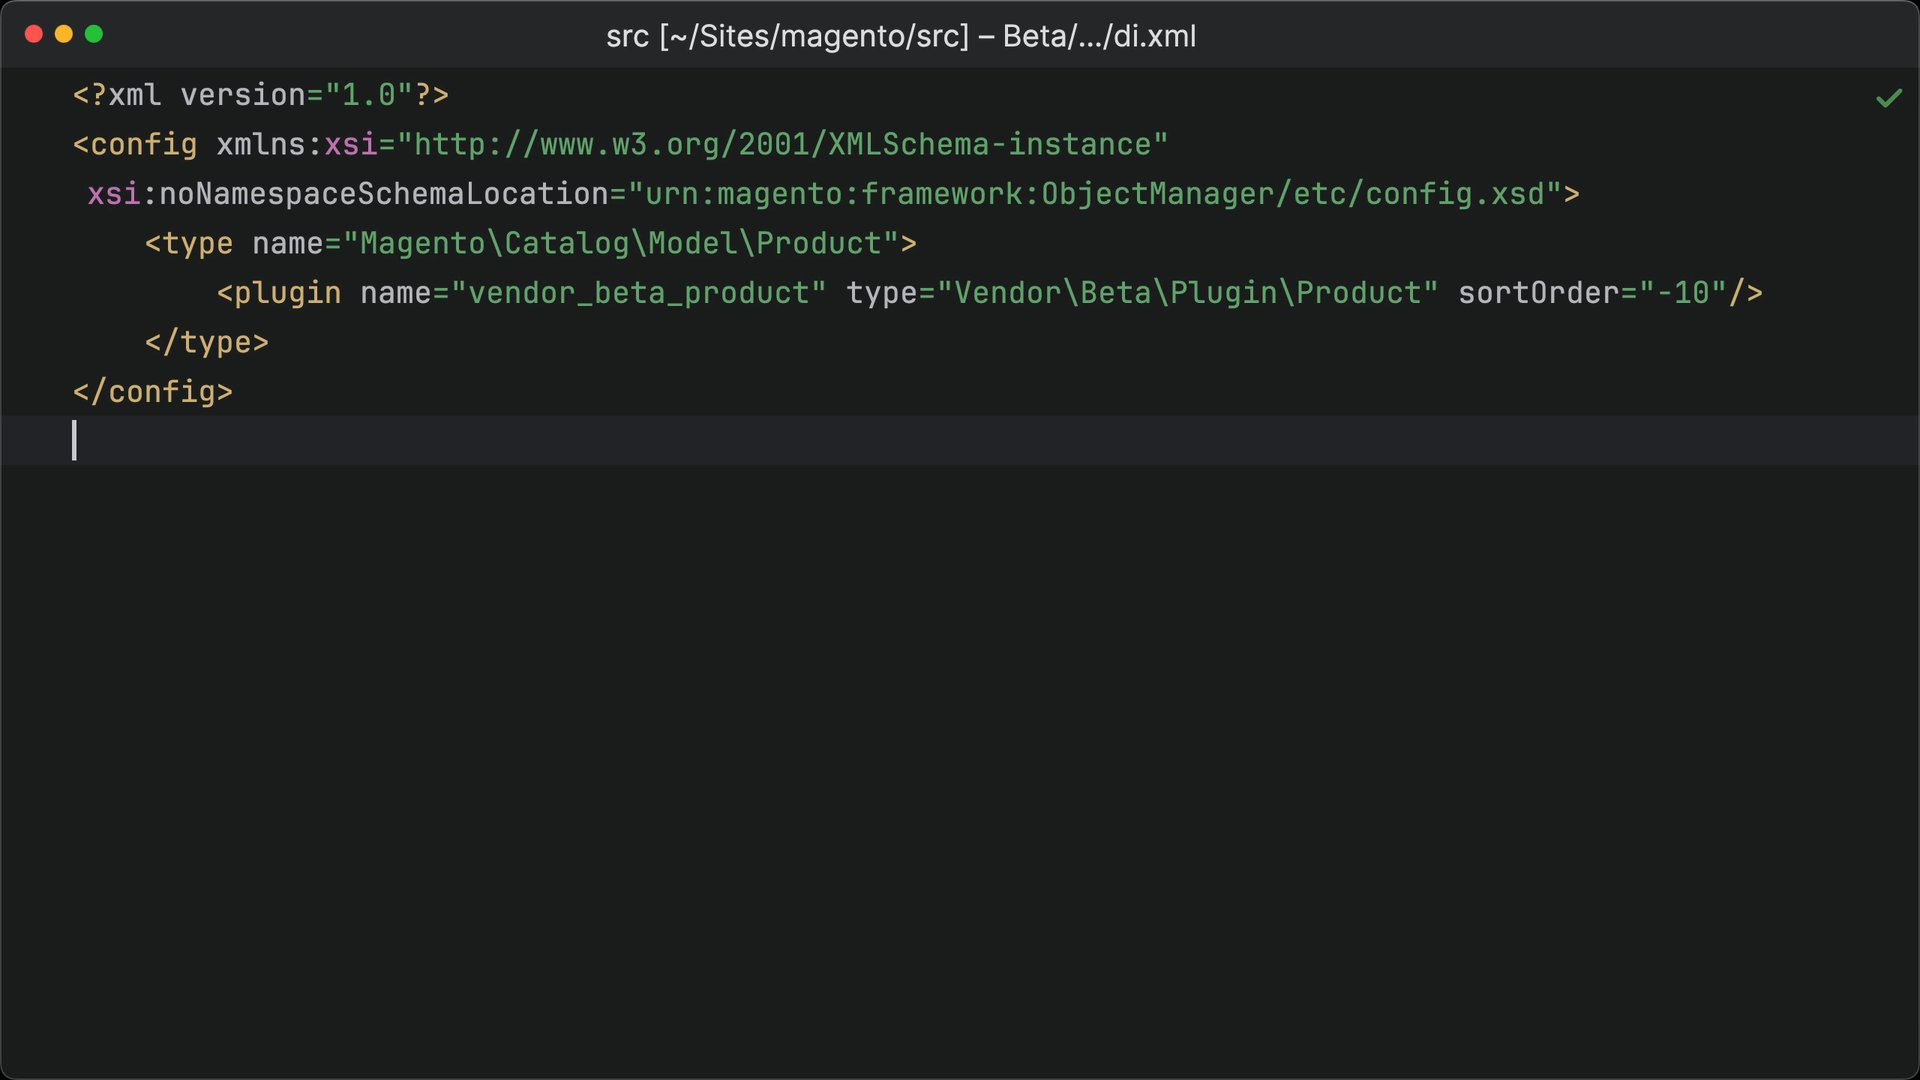Minimize the window with yellow button
The width and height of the screenshot is (1920, 1080).
click(x=64, y=34)
